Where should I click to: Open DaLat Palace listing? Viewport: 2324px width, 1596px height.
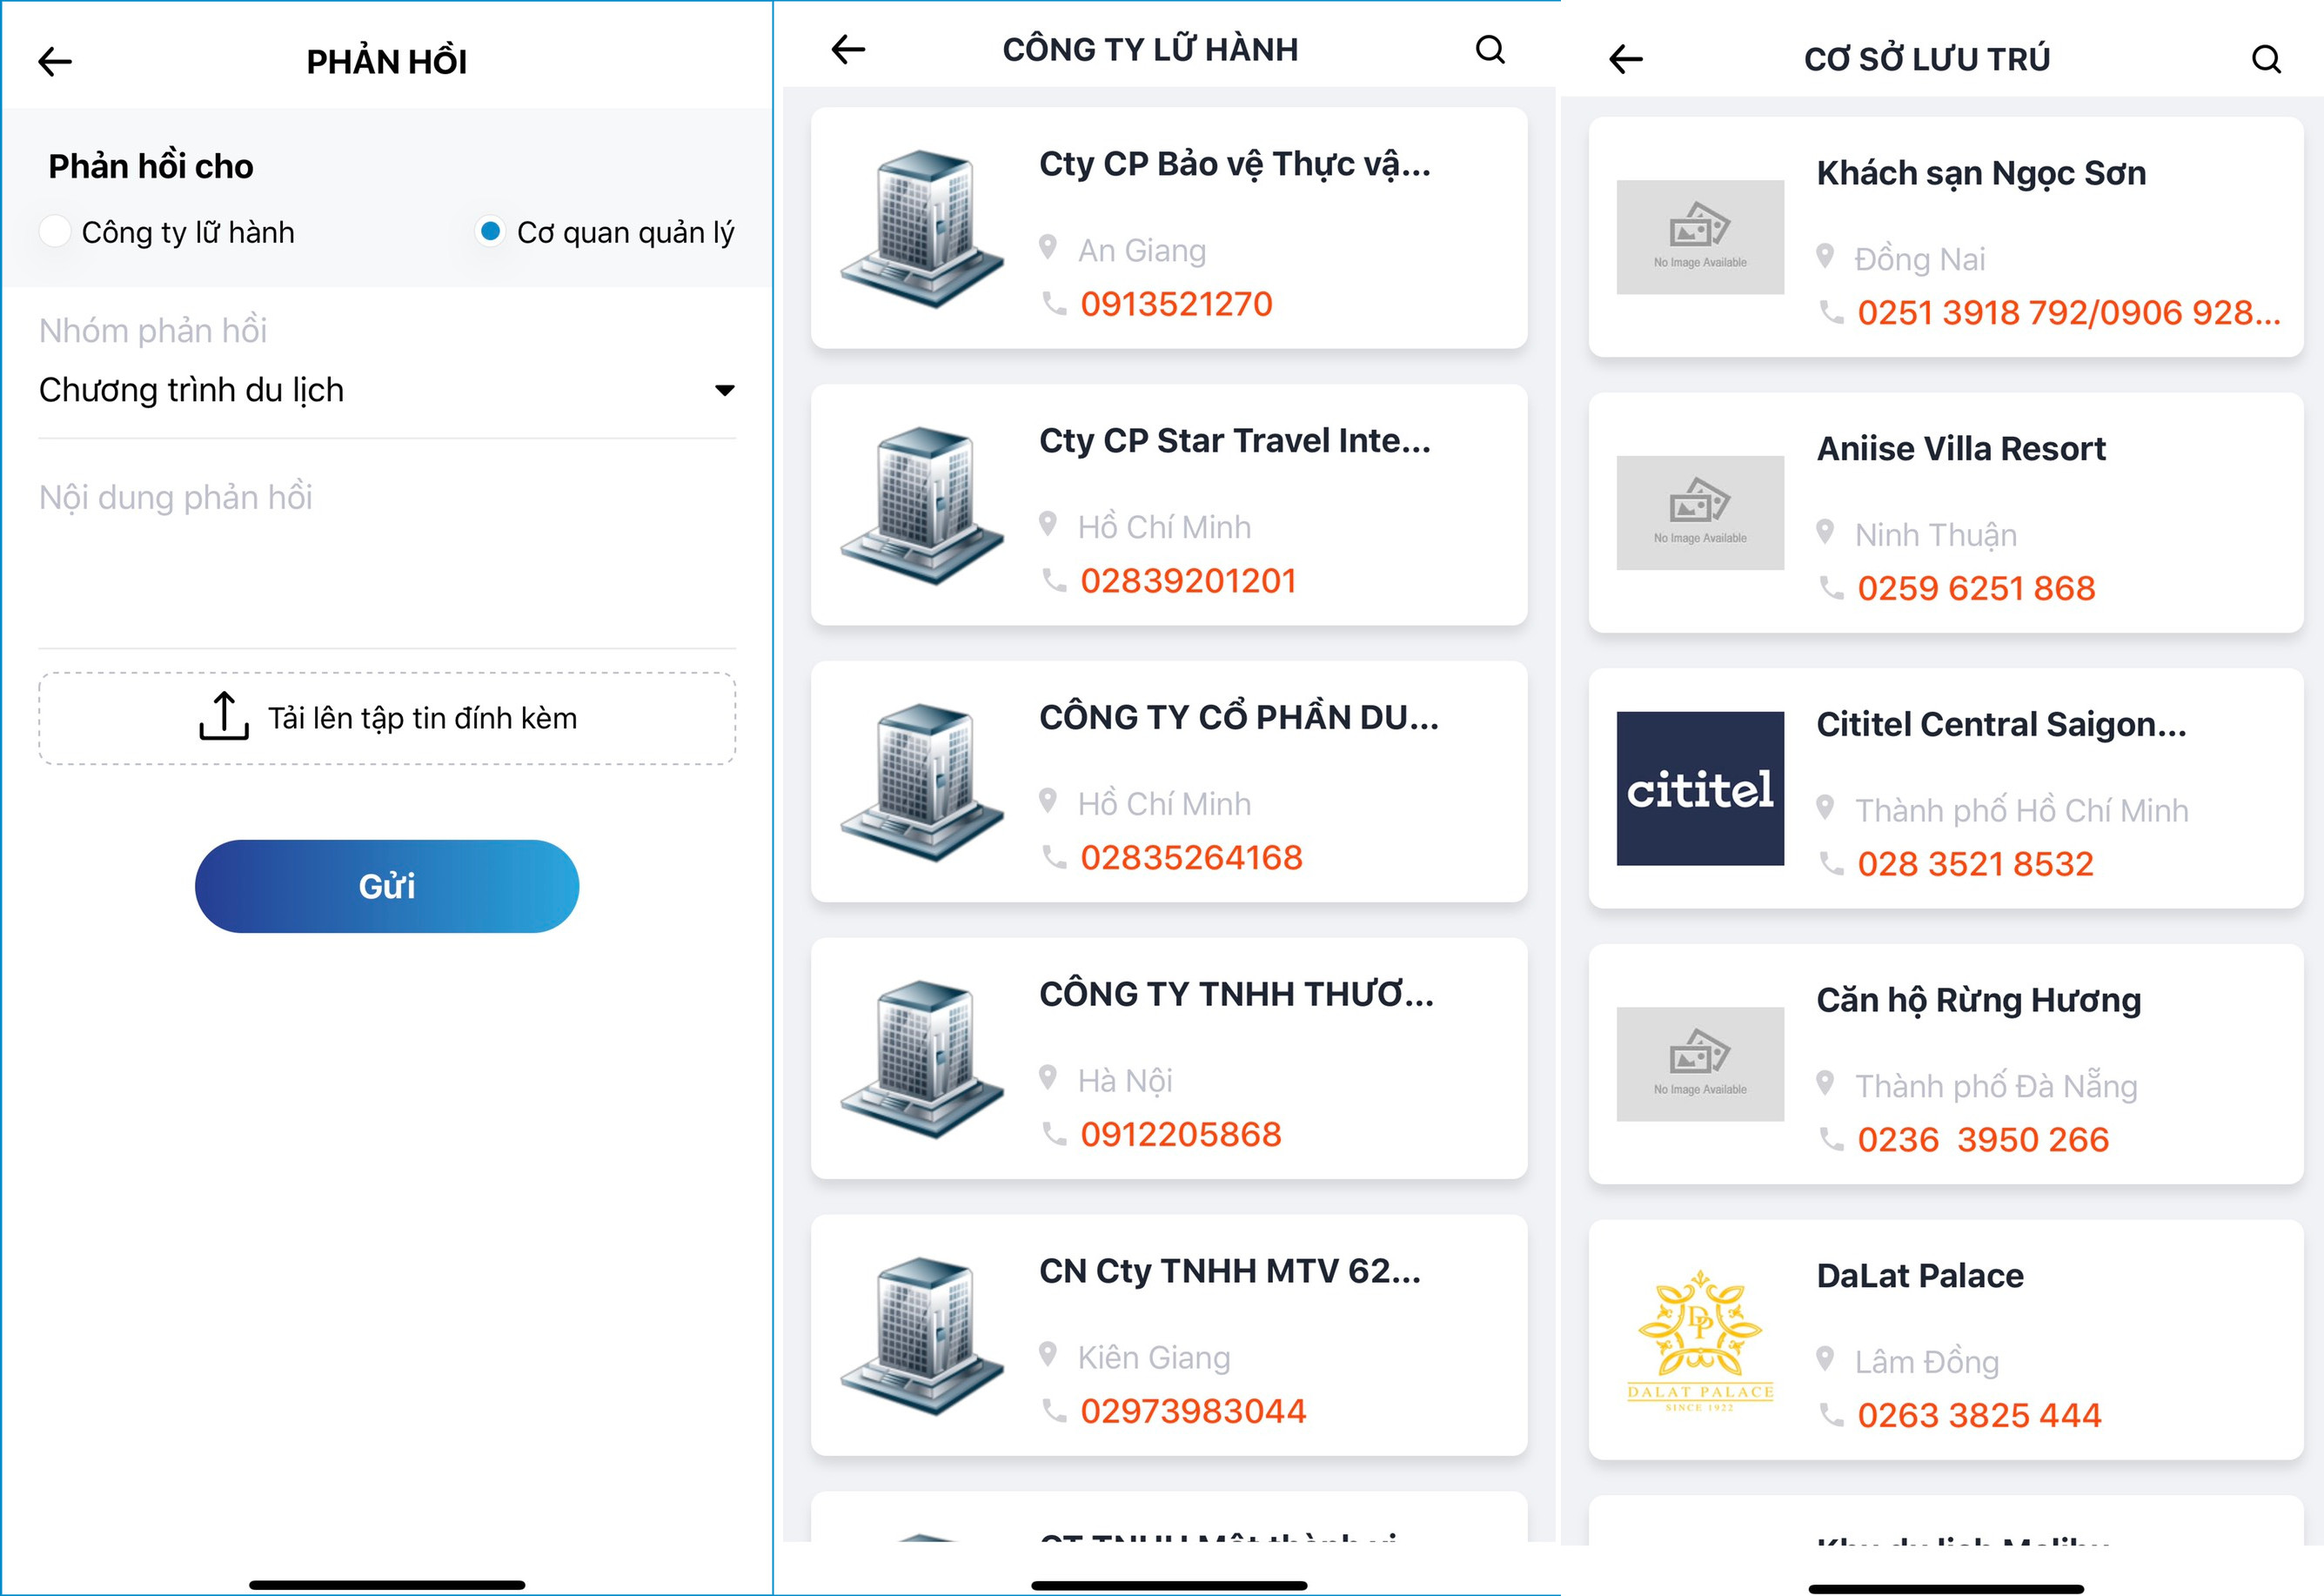pos(1946,1340)
